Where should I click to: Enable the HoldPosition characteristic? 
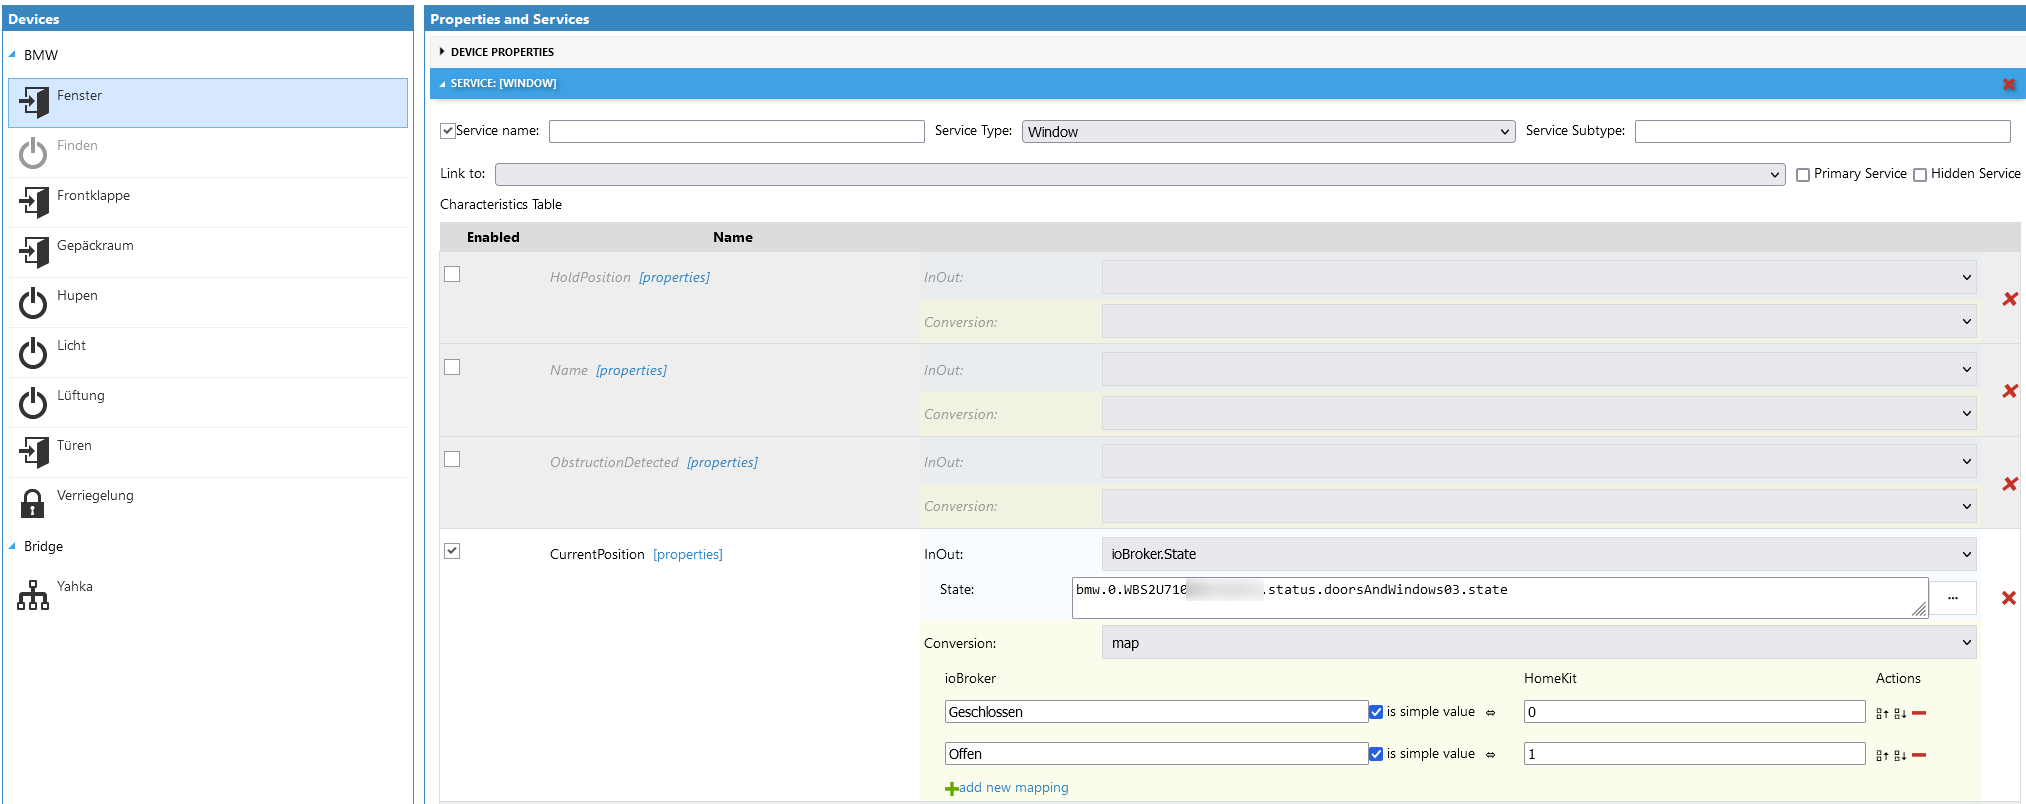coord(452,274)
